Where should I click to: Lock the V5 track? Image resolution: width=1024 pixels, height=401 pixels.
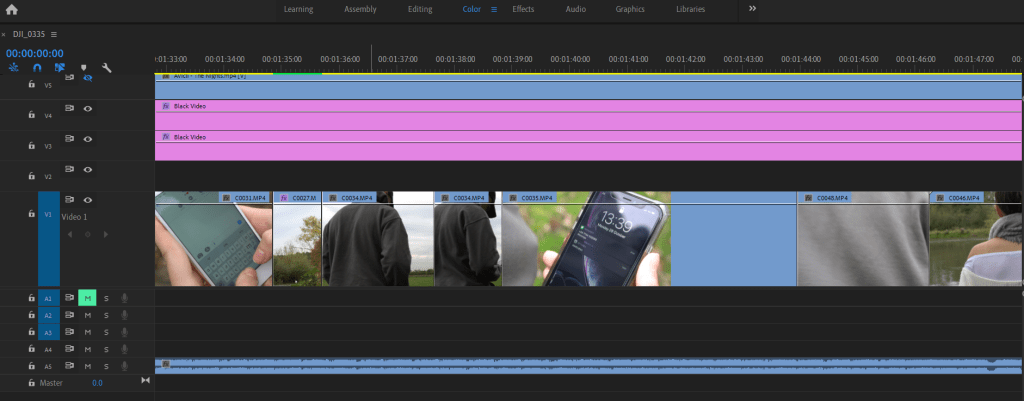31,84
